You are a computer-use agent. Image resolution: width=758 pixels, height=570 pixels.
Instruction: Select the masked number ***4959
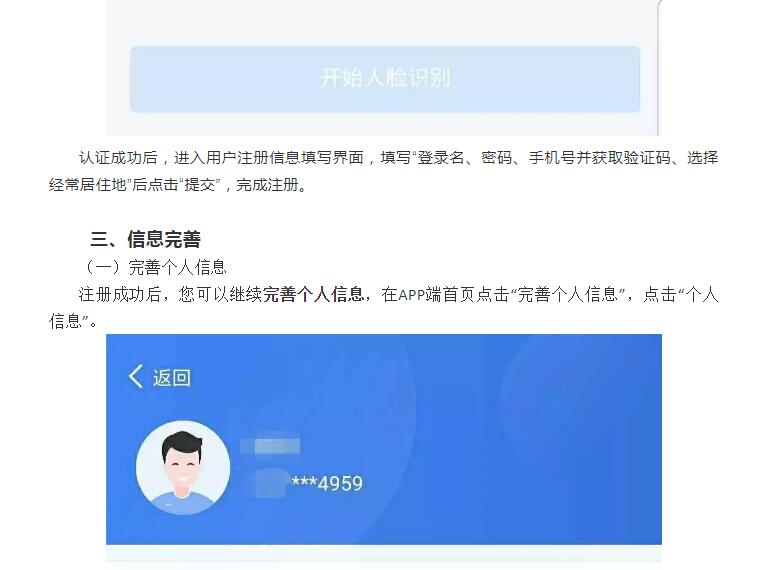[327, 483]
